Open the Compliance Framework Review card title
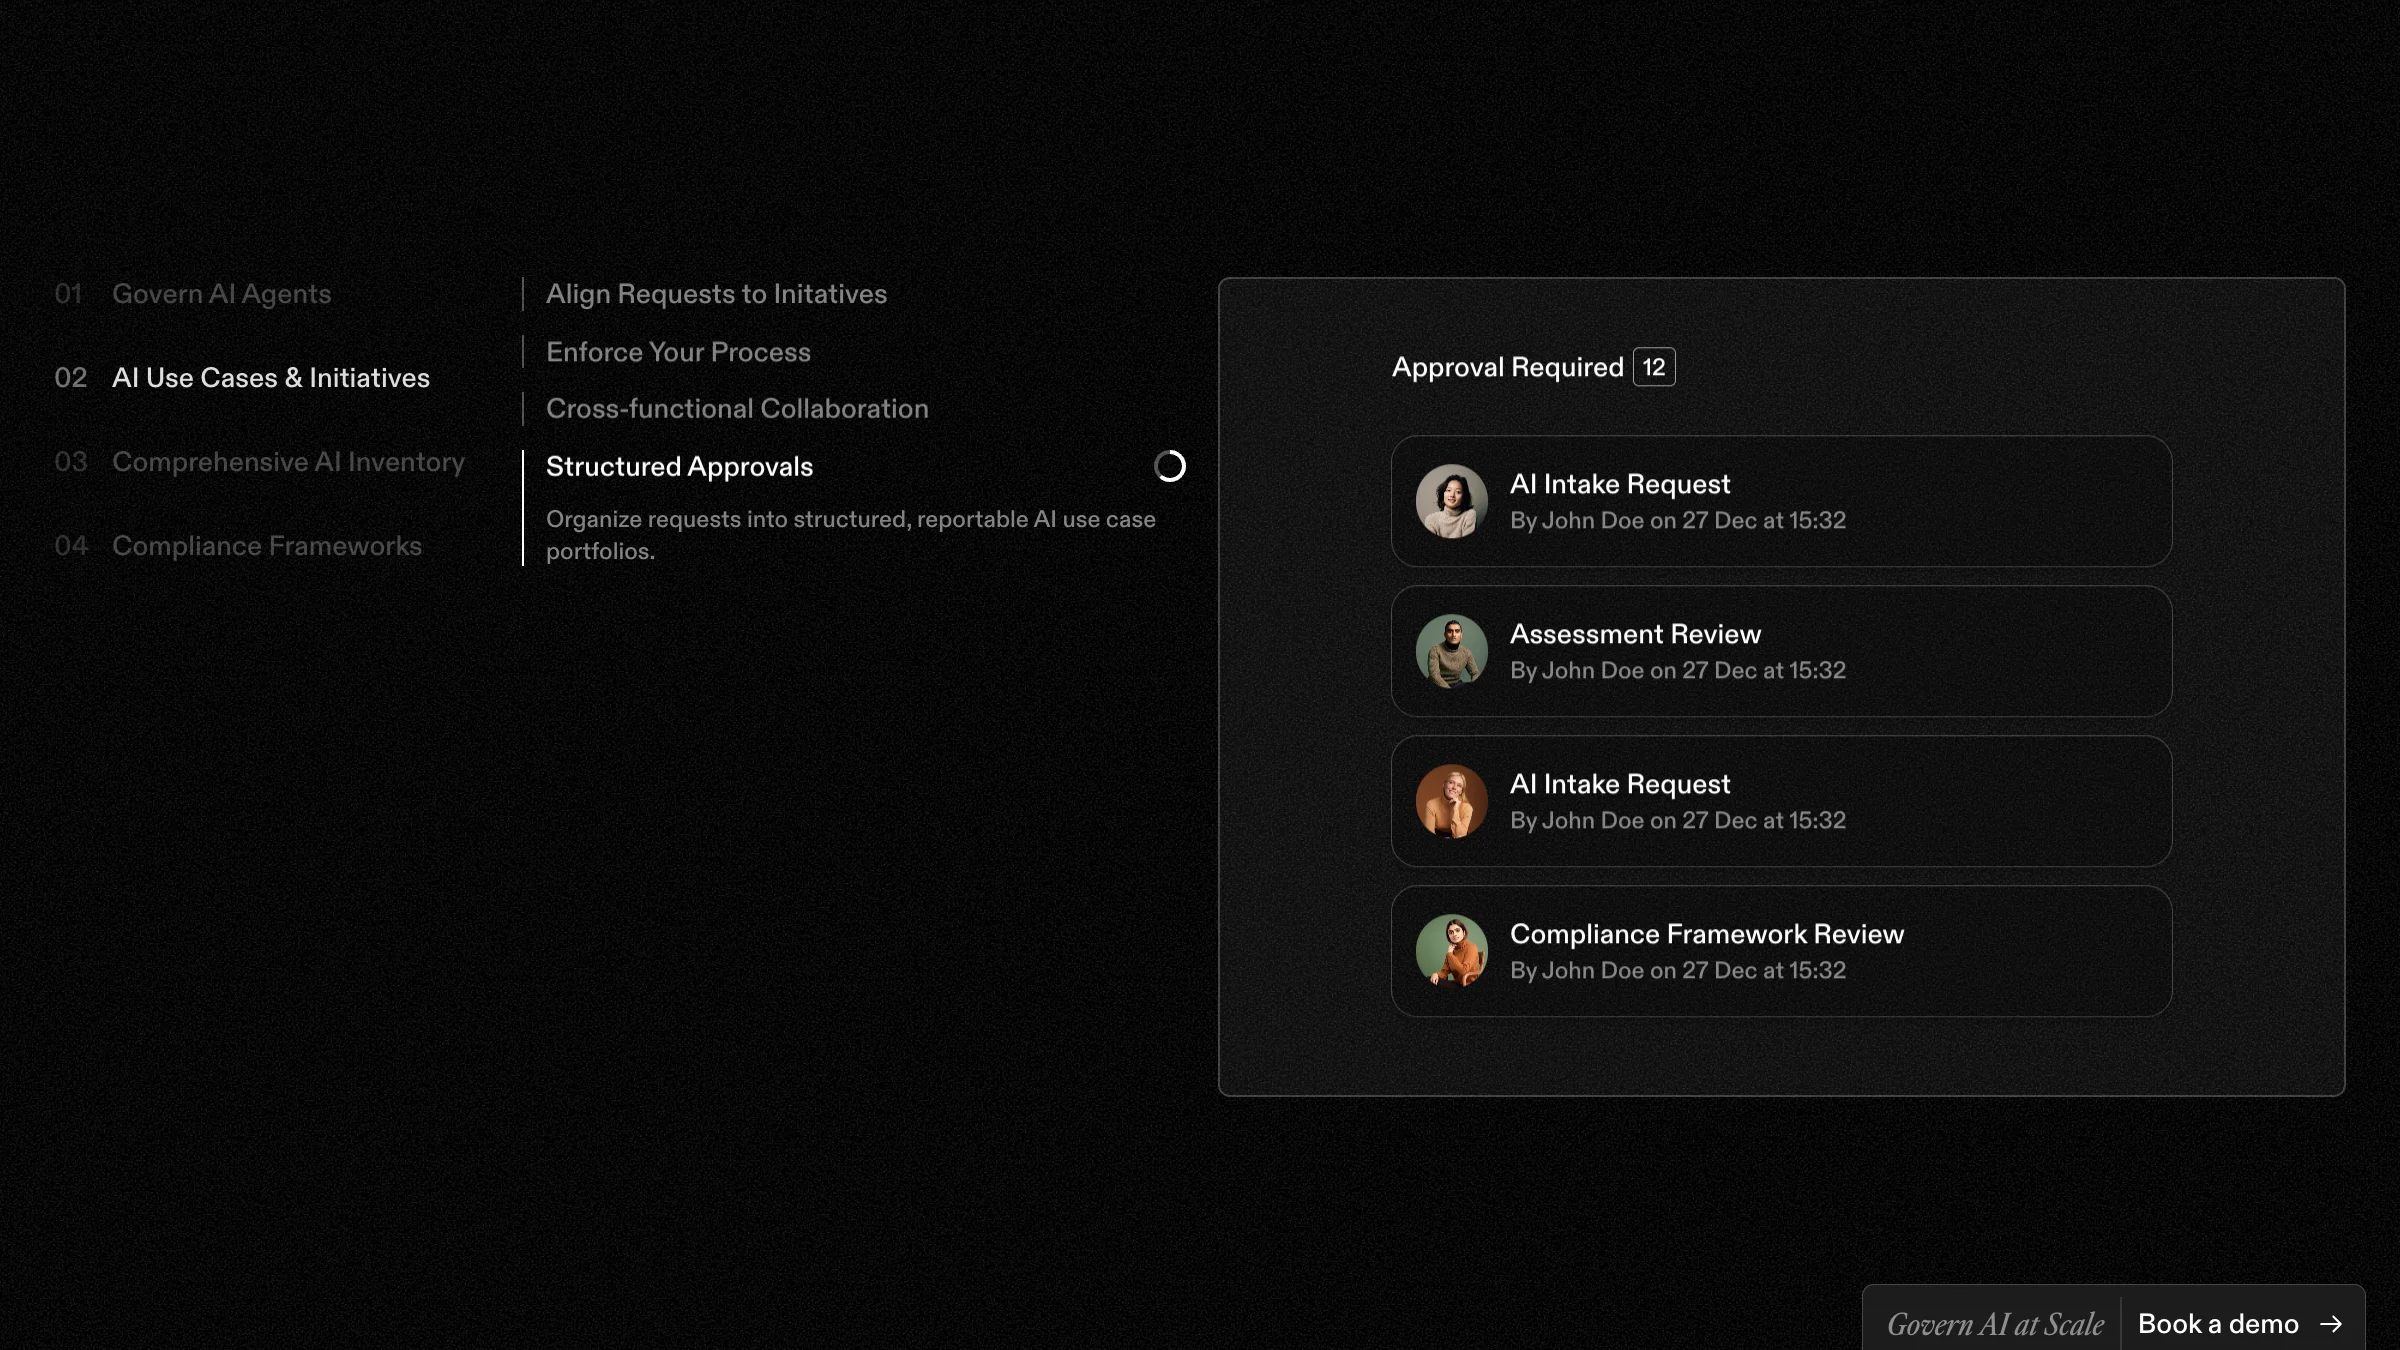Image resolution: width=2400 pixels, height=1350 pixels. 1706,934
